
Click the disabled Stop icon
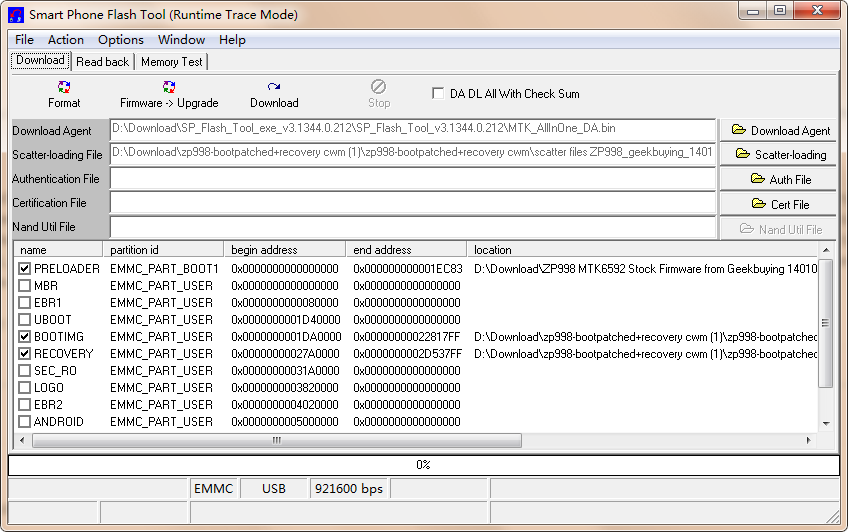click(379, 87)
